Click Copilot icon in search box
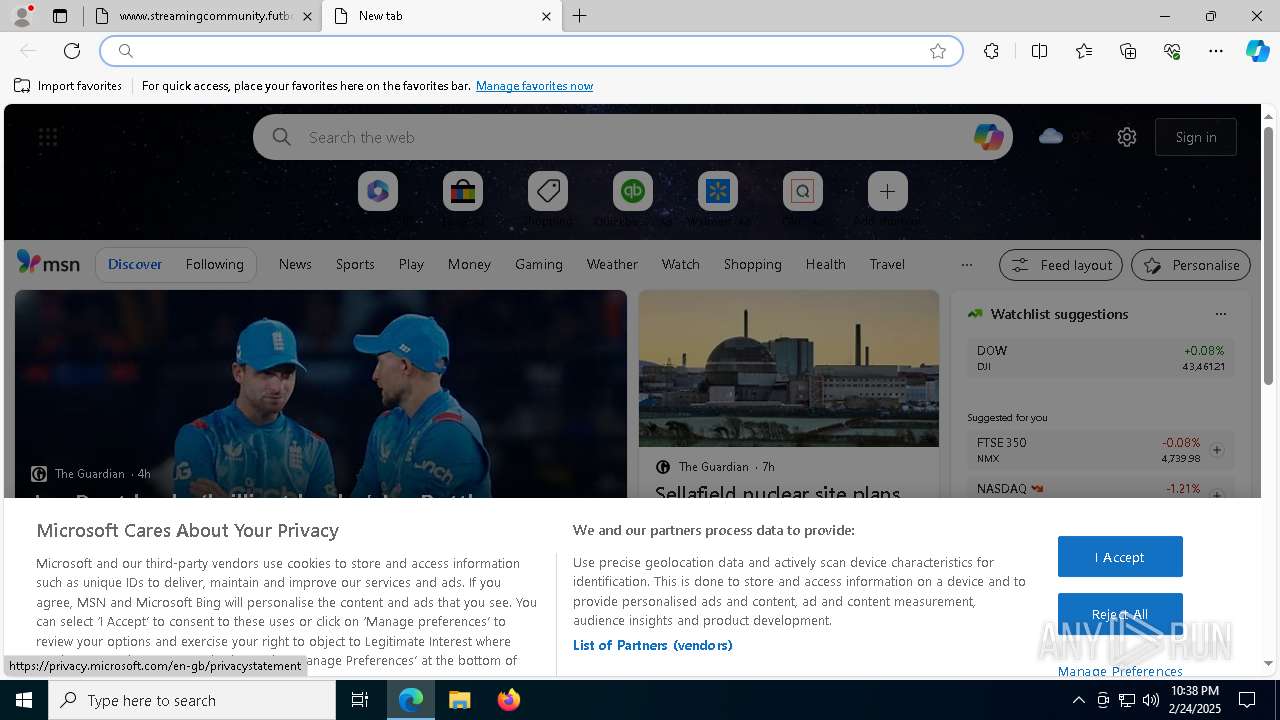1280x720 pixels. pos(988,137)
